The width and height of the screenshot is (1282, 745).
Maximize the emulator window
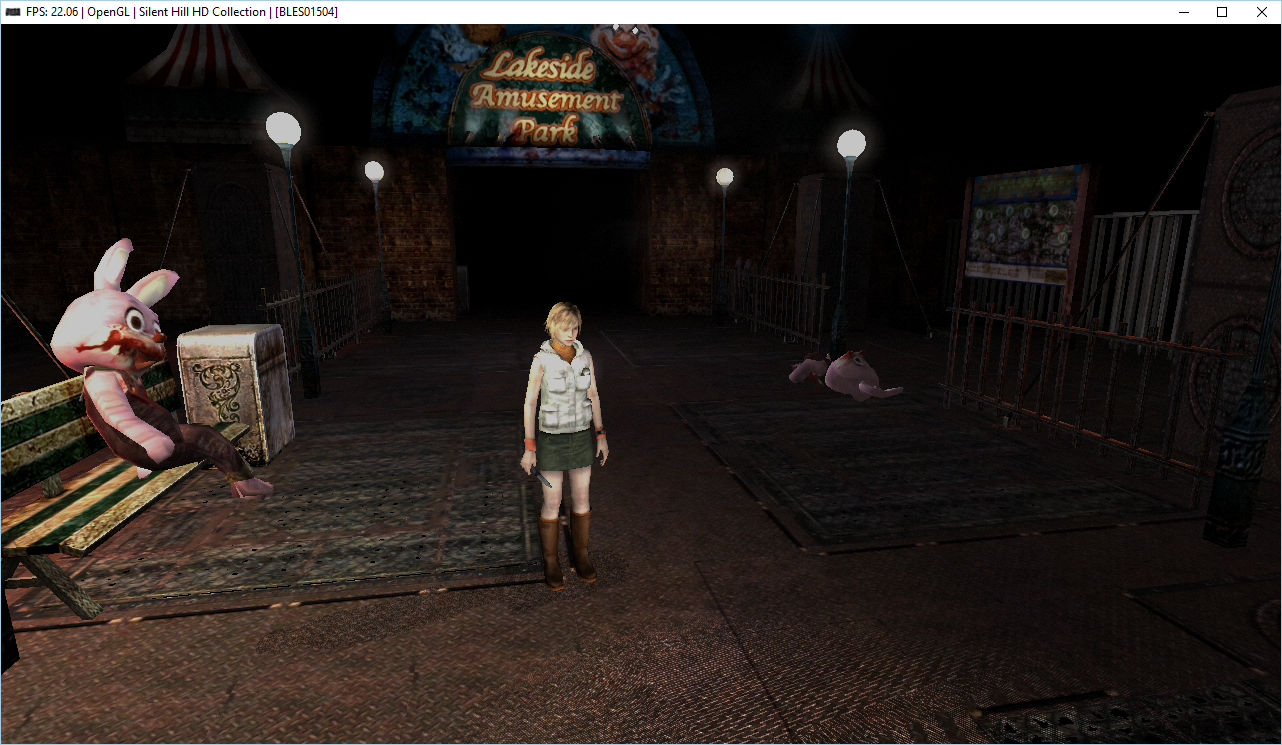[1221, 12]
